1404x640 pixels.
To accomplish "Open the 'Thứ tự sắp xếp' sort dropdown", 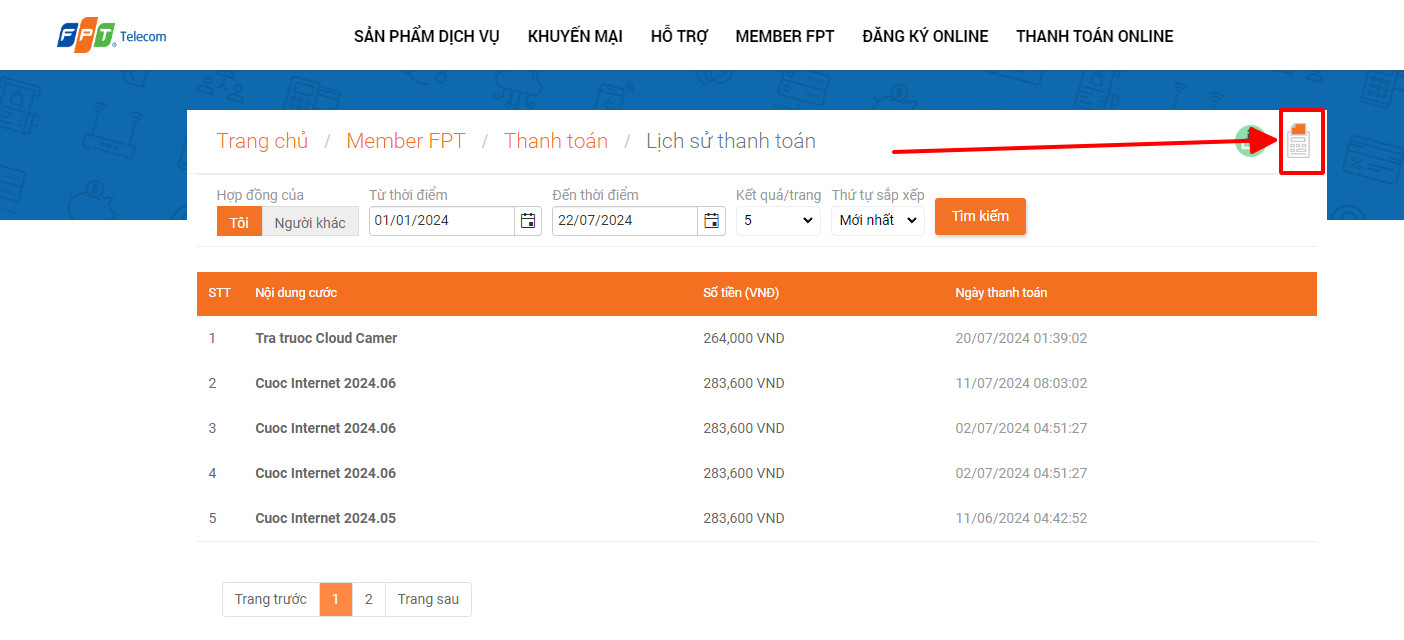I will pos(878,221).
